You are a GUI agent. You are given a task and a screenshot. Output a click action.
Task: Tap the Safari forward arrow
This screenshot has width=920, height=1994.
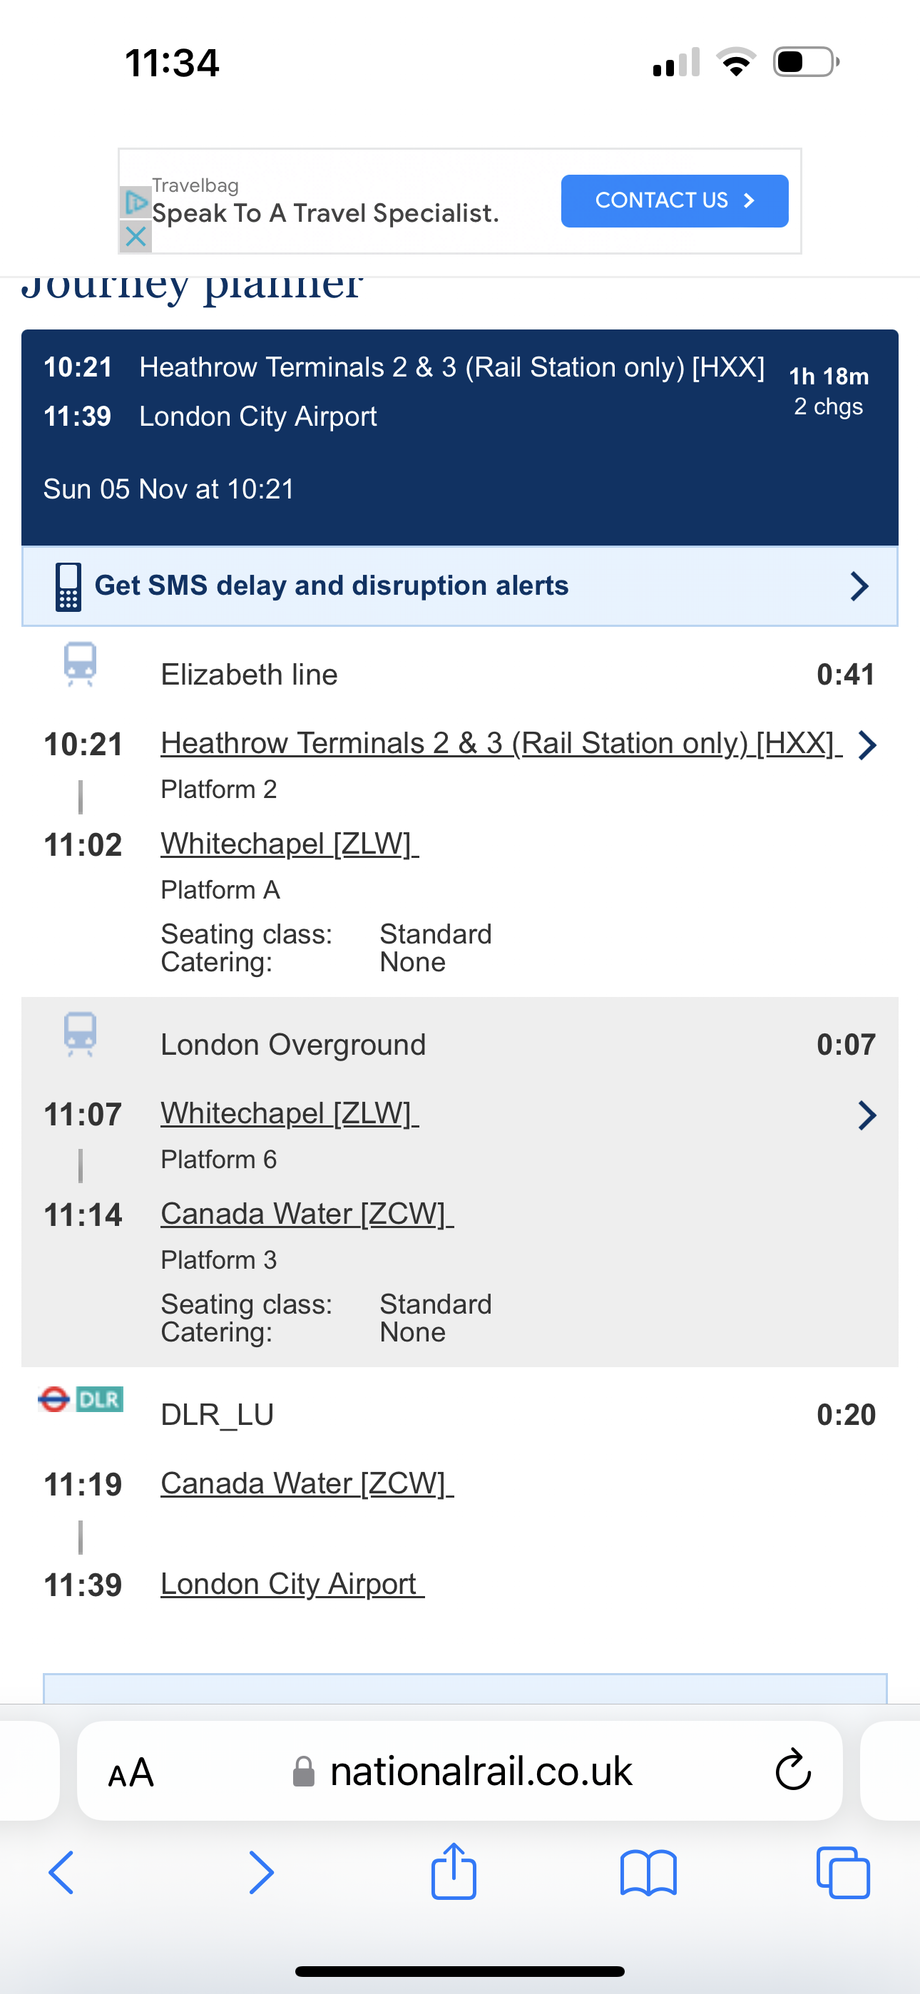click(x=261, y=1872)
